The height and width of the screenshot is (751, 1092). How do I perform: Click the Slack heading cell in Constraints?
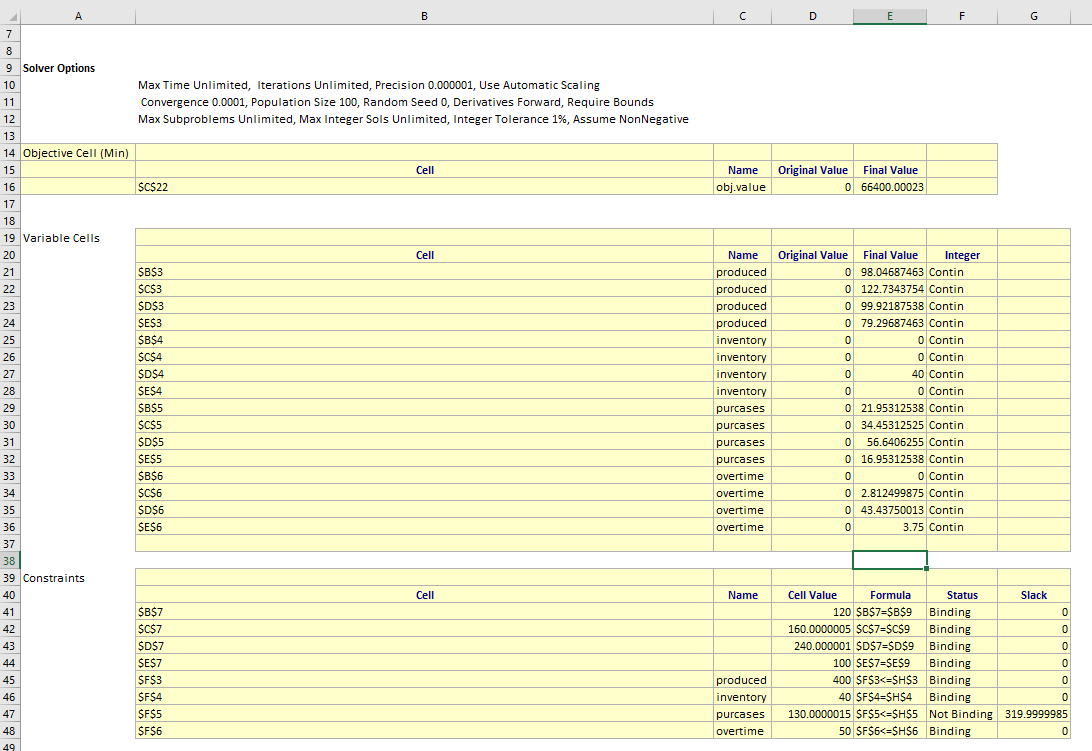1033,595
